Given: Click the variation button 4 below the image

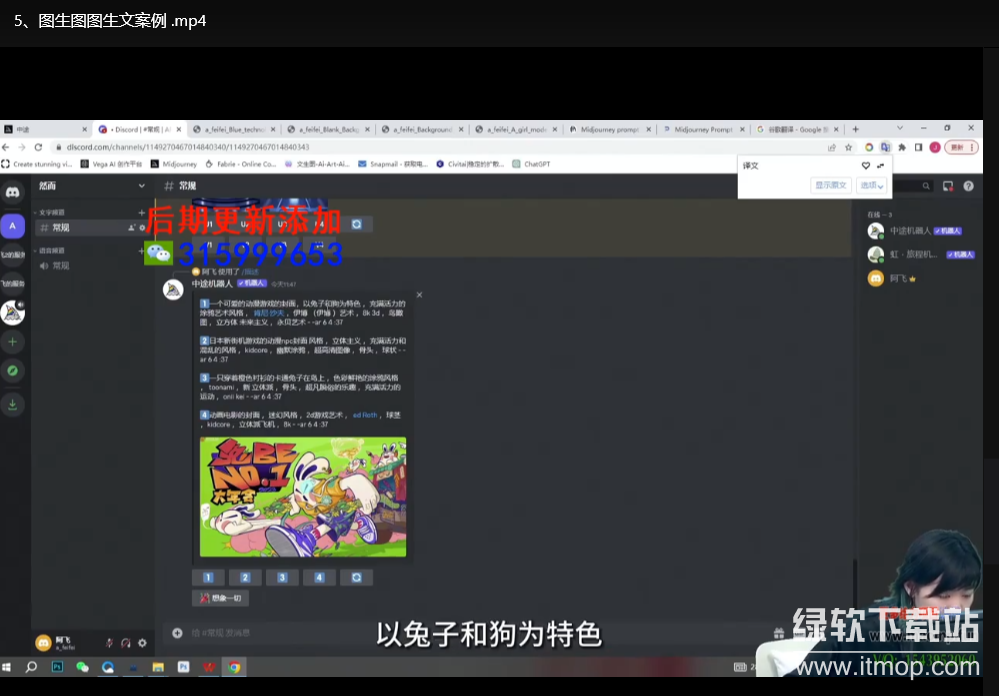Looking at the screenshot, I should coord(319,577).
